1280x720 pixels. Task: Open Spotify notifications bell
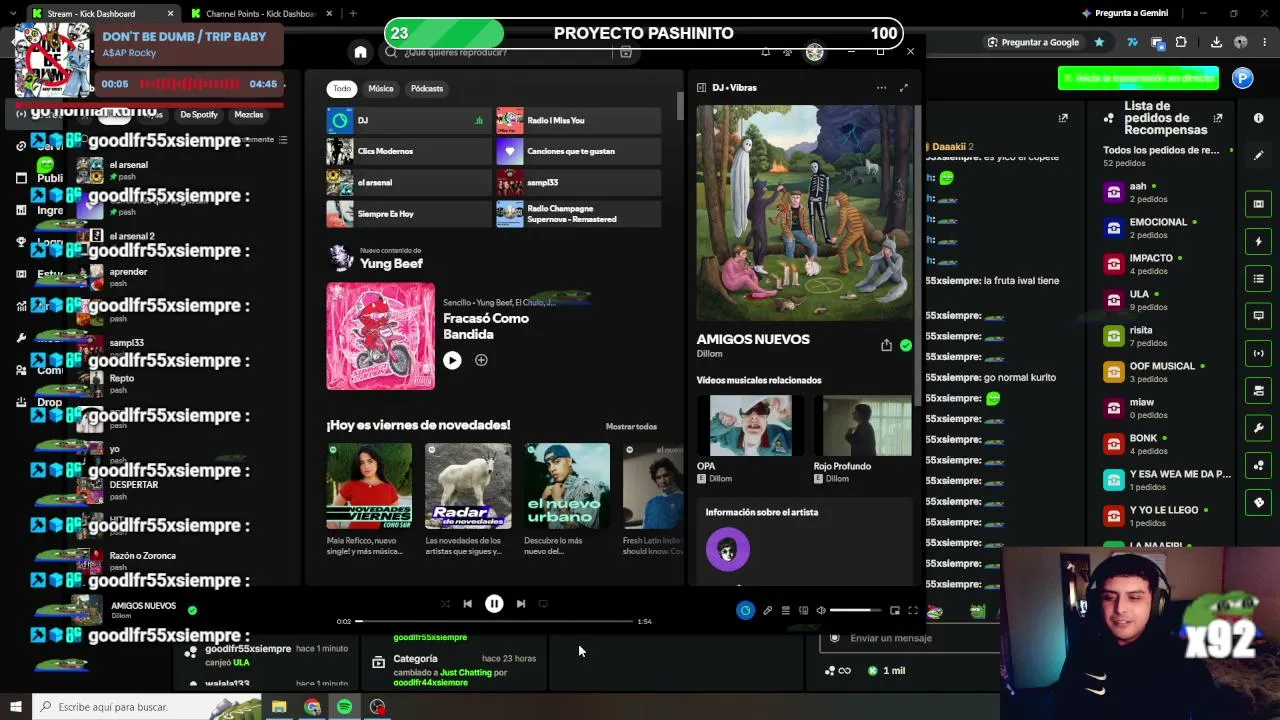tap(765, 52)
